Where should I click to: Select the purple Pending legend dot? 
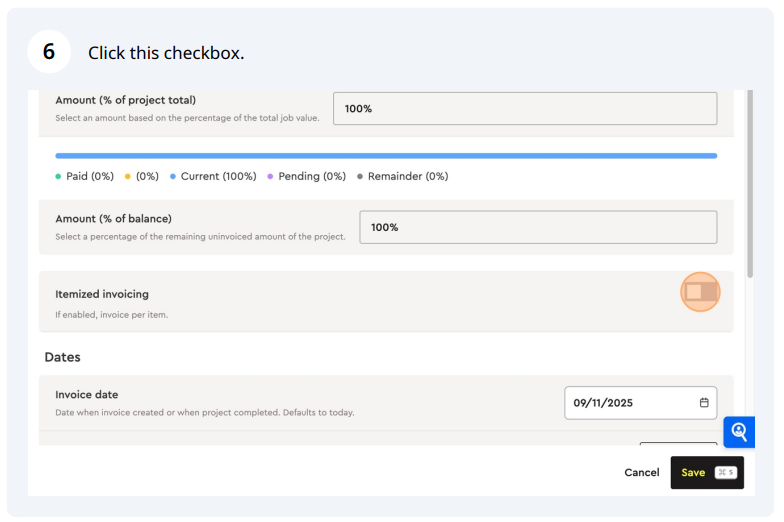tap(270, 176)
